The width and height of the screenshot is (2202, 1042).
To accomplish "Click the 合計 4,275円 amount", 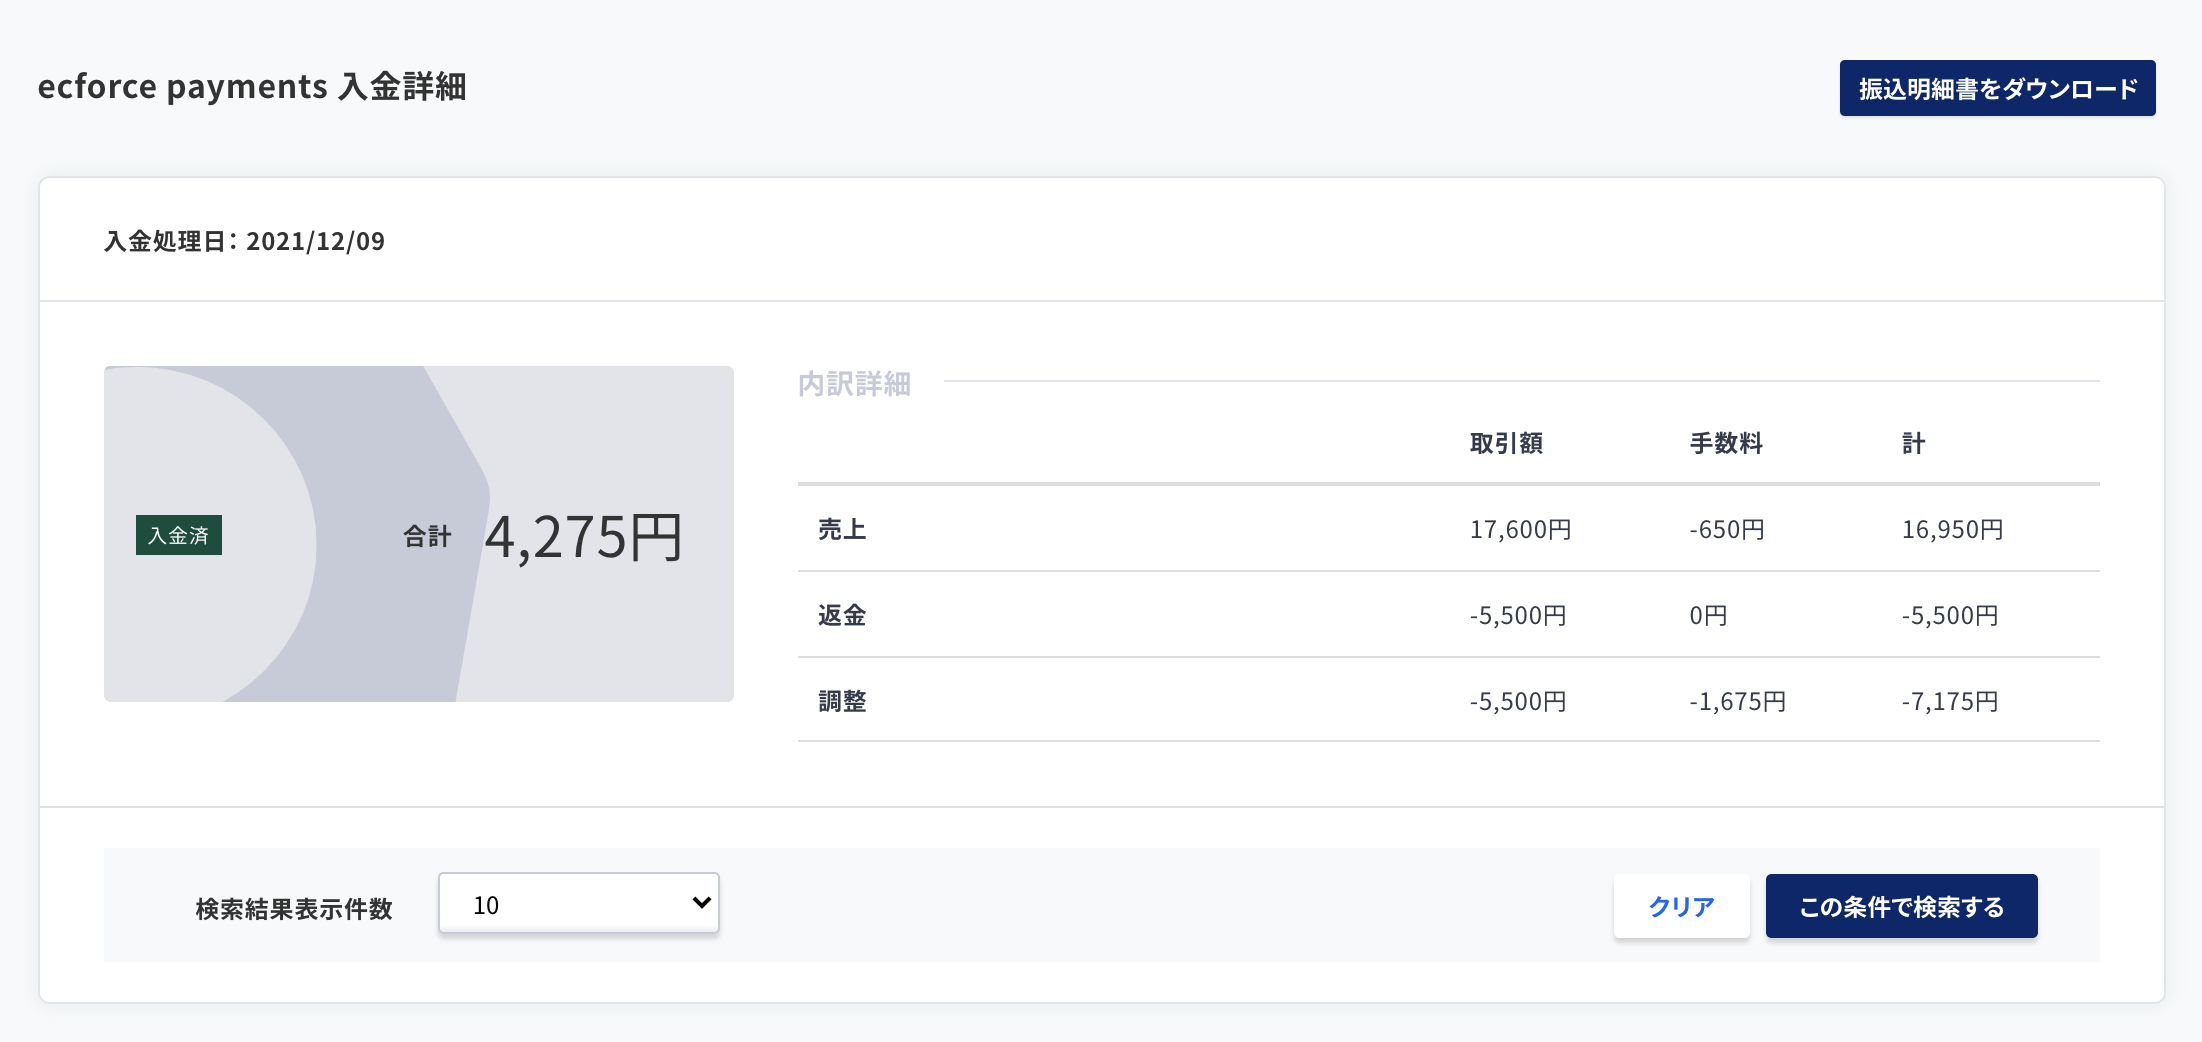I will tap(583, 537).
